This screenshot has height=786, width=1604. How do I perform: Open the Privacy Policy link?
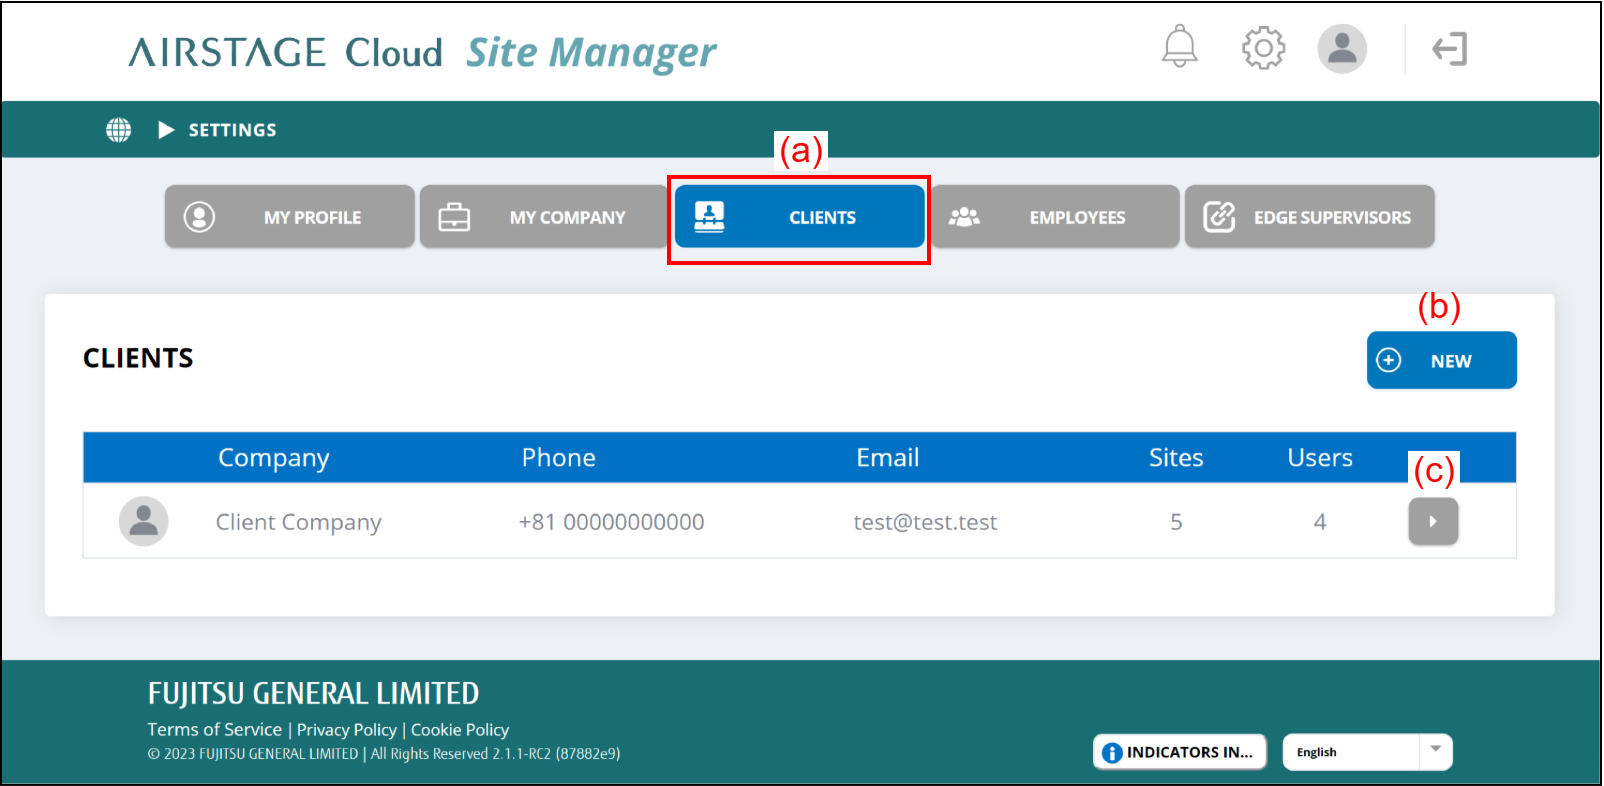(346, 730)
